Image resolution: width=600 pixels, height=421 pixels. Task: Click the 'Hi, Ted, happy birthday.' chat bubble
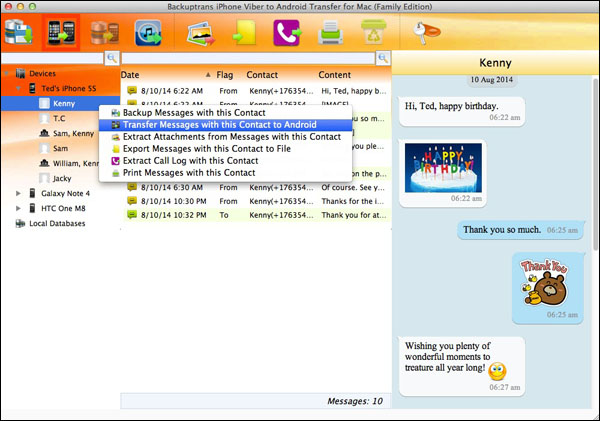[462, 111]
